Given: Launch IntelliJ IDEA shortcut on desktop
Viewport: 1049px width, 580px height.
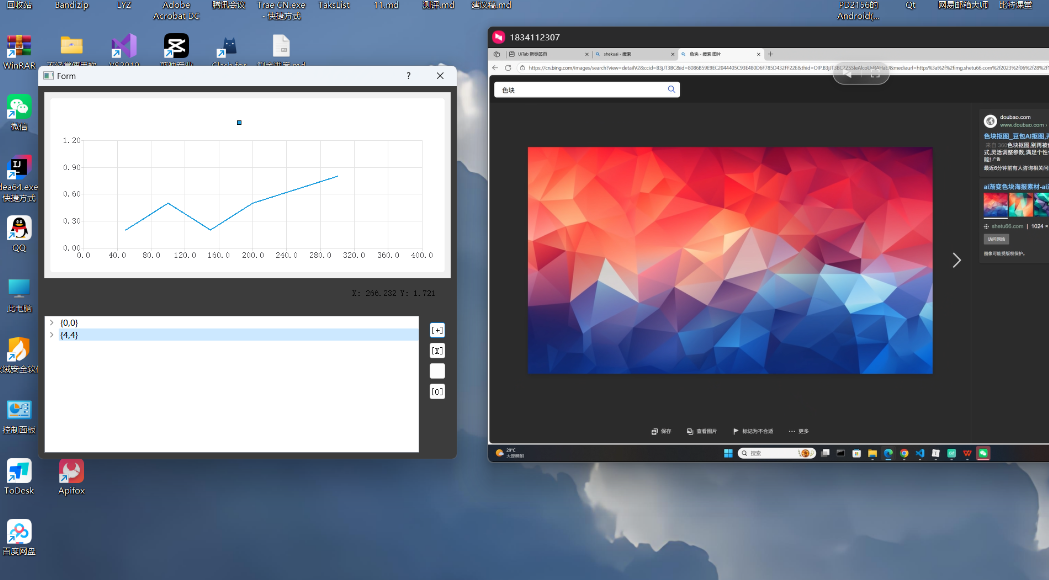Looking at the screenshot, I should click(19, 179).
